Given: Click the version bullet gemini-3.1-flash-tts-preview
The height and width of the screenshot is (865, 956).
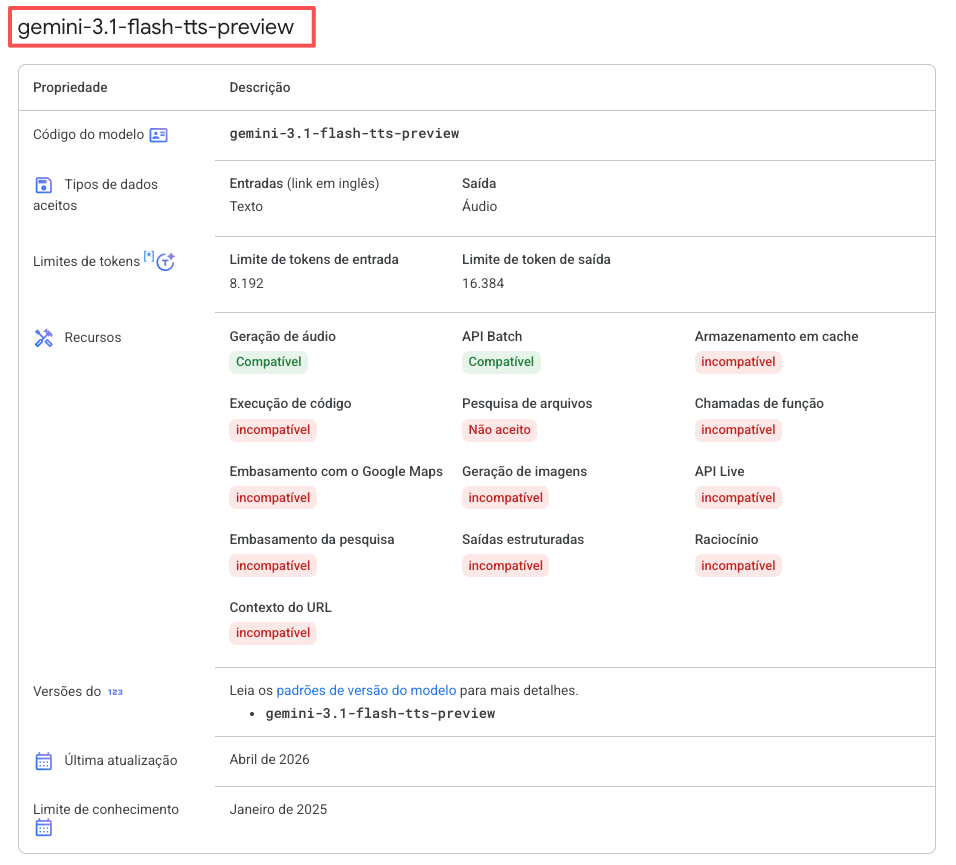Looking at the screenshot, I should 380,714.
